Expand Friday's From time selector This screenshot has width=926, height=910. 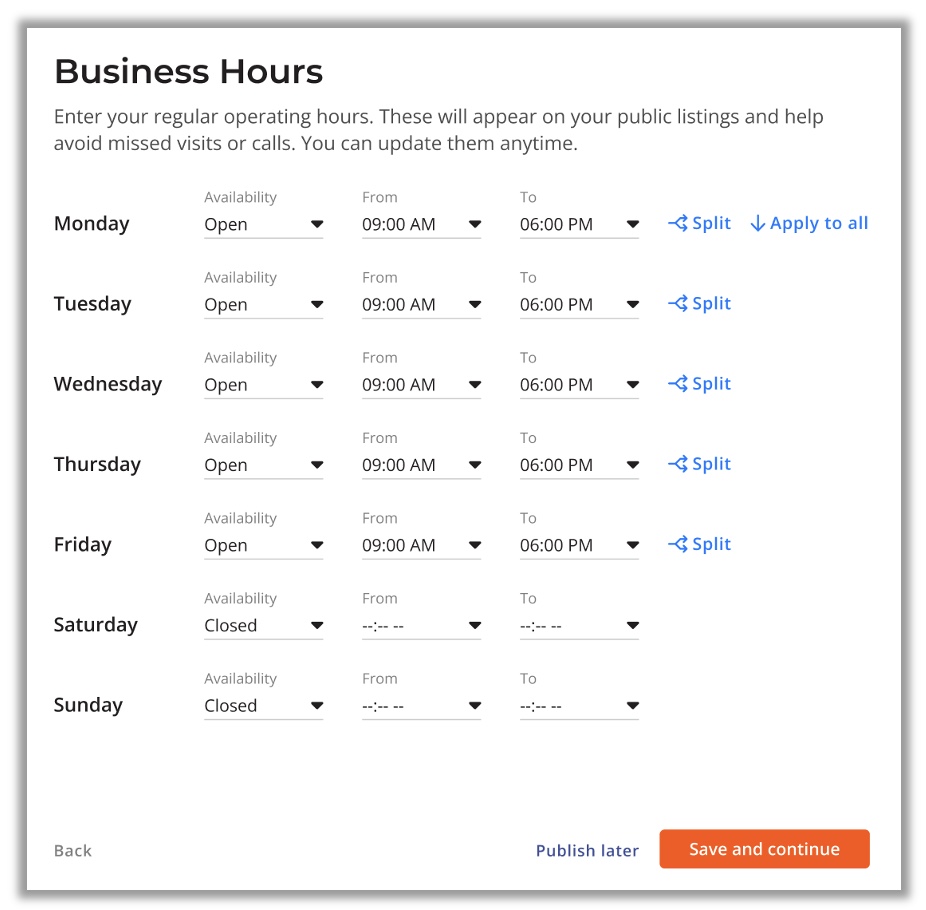tap(421, 545)
